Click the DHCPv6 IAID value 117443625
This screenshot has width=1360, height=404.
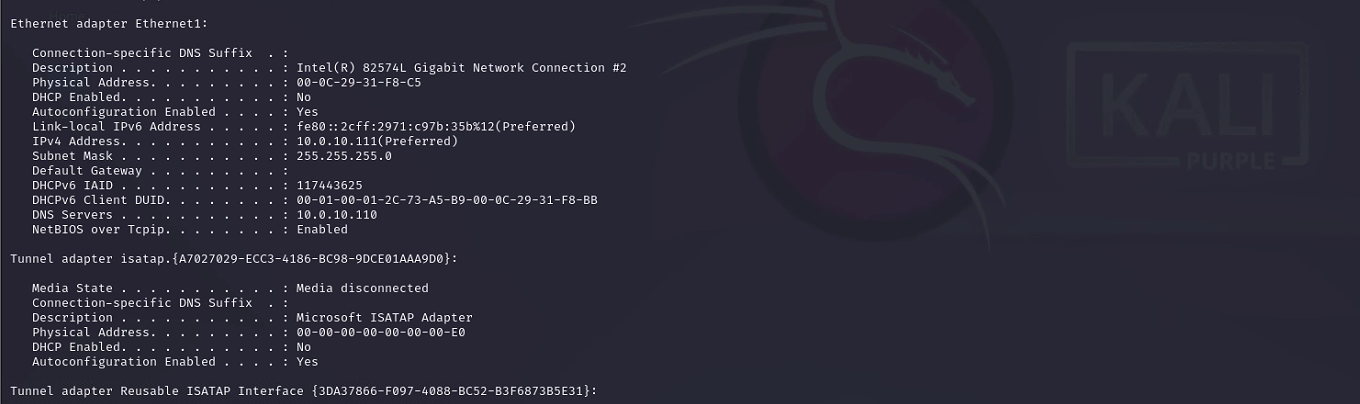coord(329,185)
